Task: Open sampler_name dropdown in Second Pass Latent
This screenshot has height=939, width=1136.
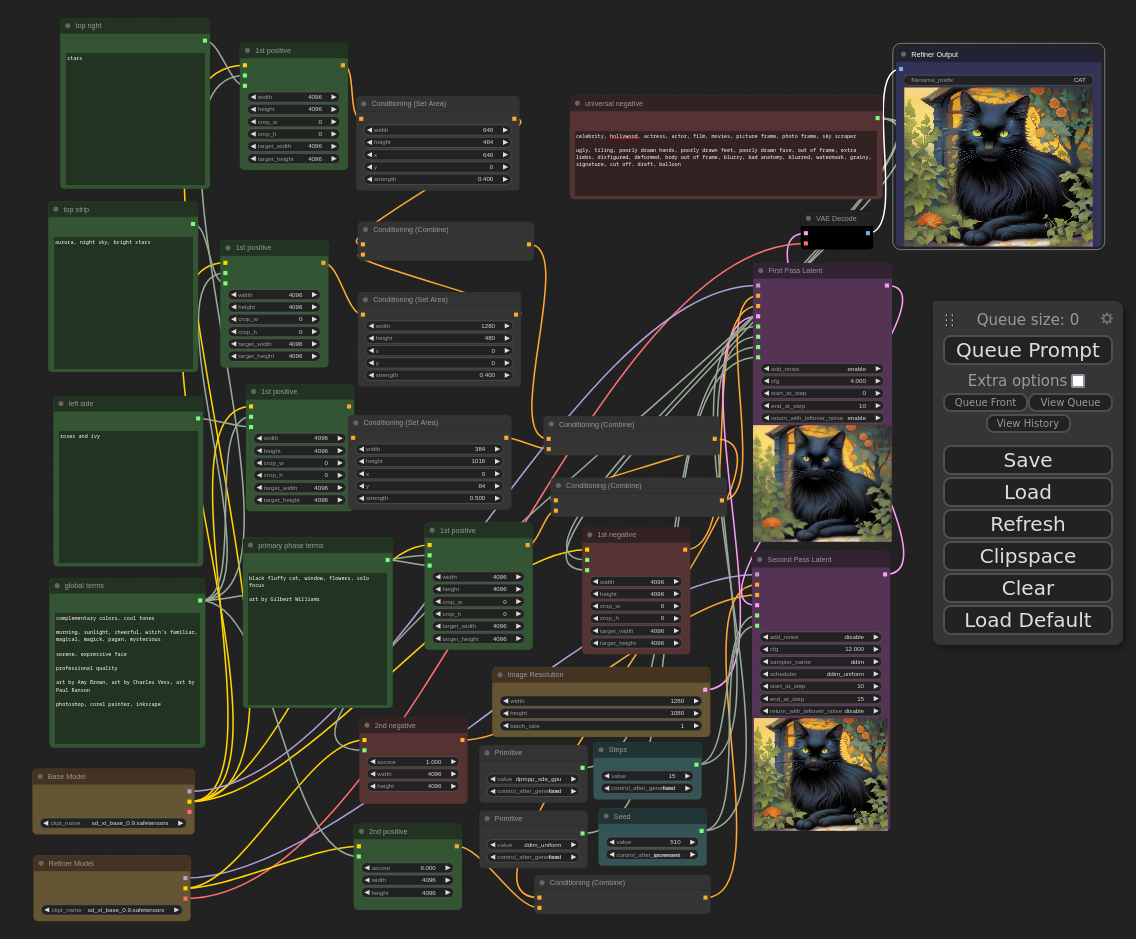Action: (x=820, y=662)
